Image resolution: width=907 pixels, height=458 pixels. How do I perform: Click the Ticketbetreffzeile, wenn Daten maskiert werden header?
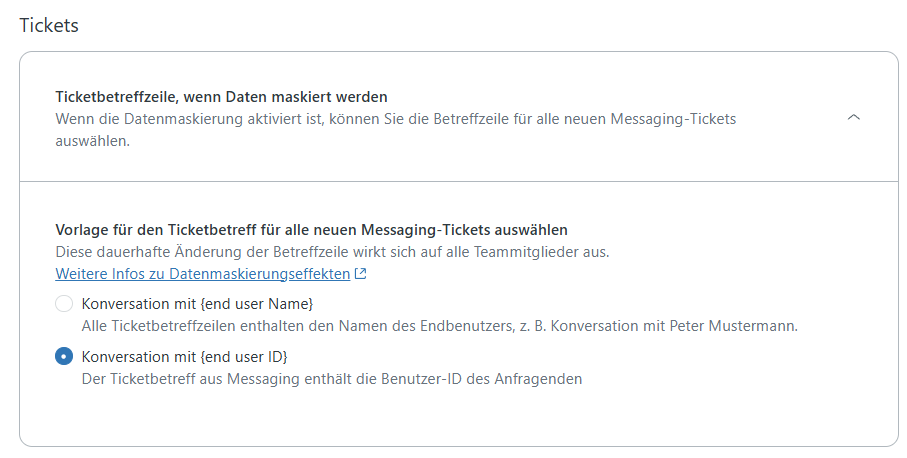(x=221, y=97)
